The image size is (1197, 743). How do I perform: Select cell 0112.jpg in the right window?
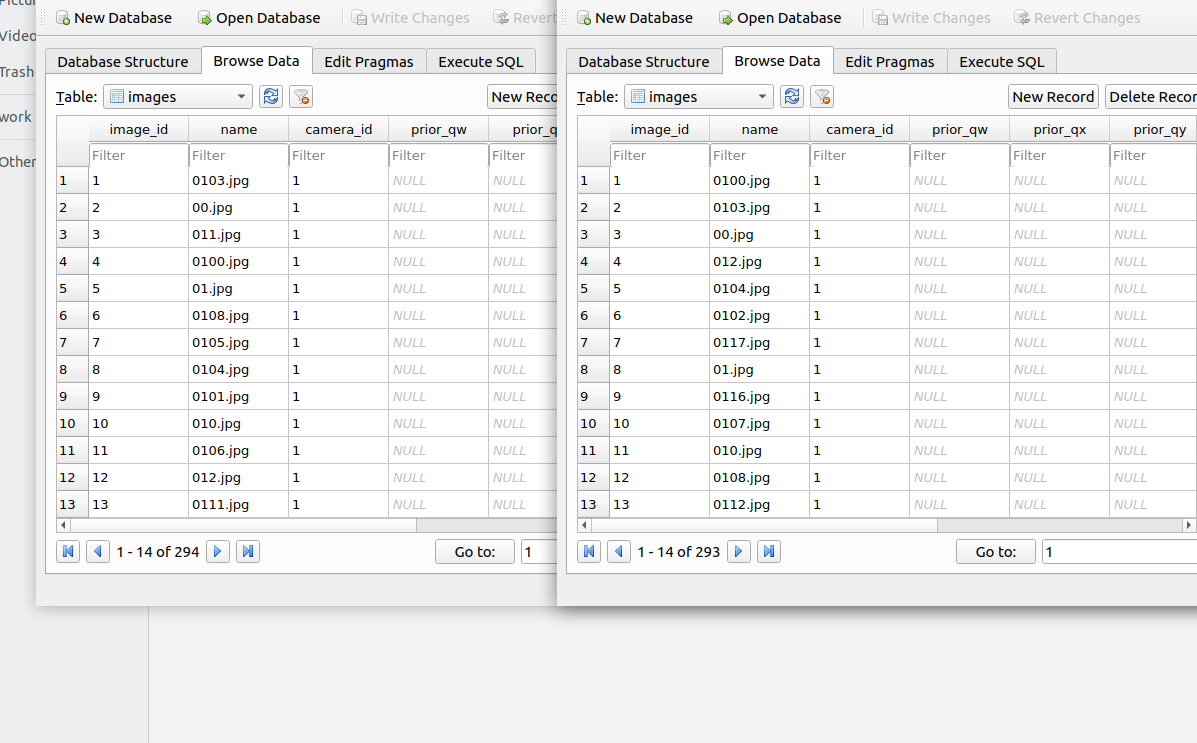pyautogui.click(x=760, y=505)
